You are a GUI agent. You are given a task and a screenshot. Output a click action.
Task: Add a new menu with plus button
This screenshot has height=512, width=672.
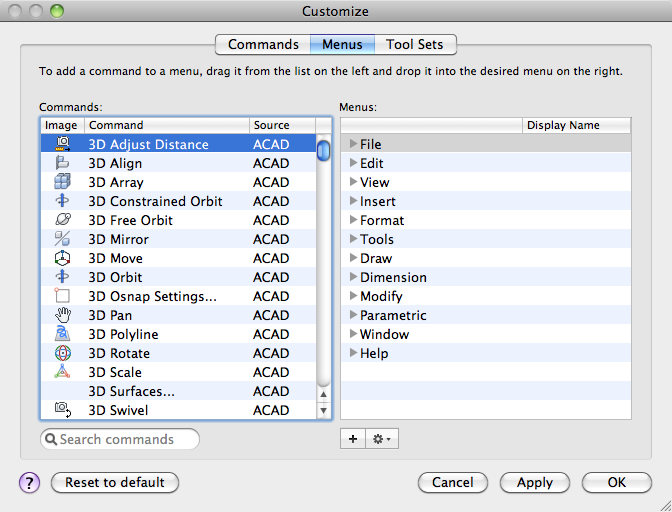click(353, 439)
